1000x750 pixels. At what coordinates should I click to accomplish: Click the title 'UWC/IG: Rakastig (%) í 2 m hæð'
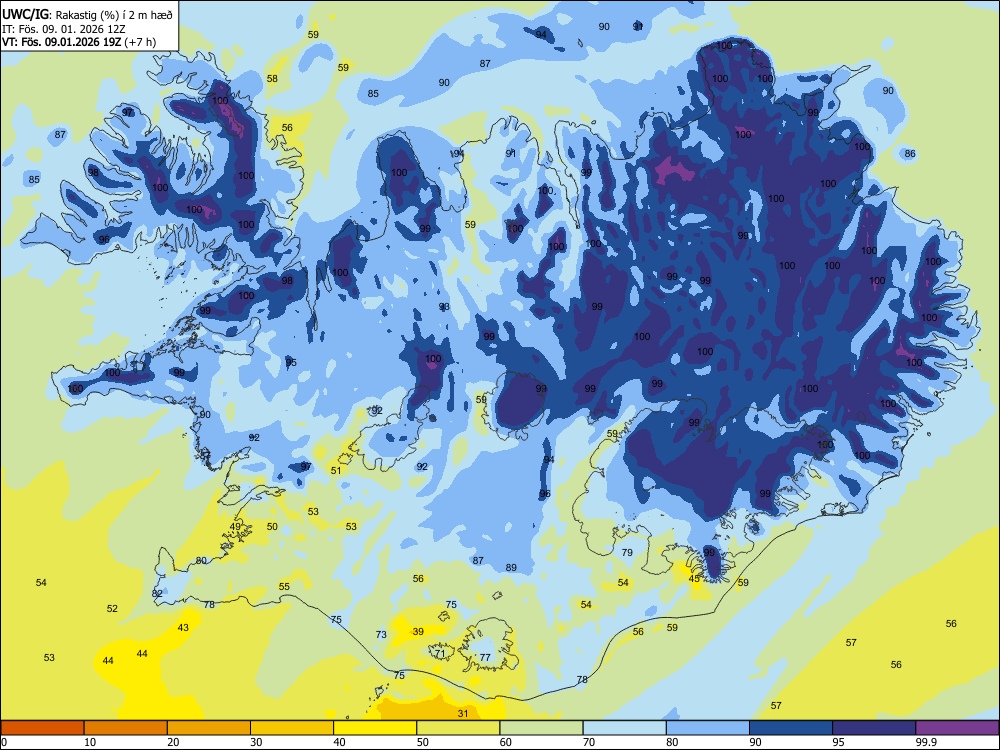tap(87, 13)
